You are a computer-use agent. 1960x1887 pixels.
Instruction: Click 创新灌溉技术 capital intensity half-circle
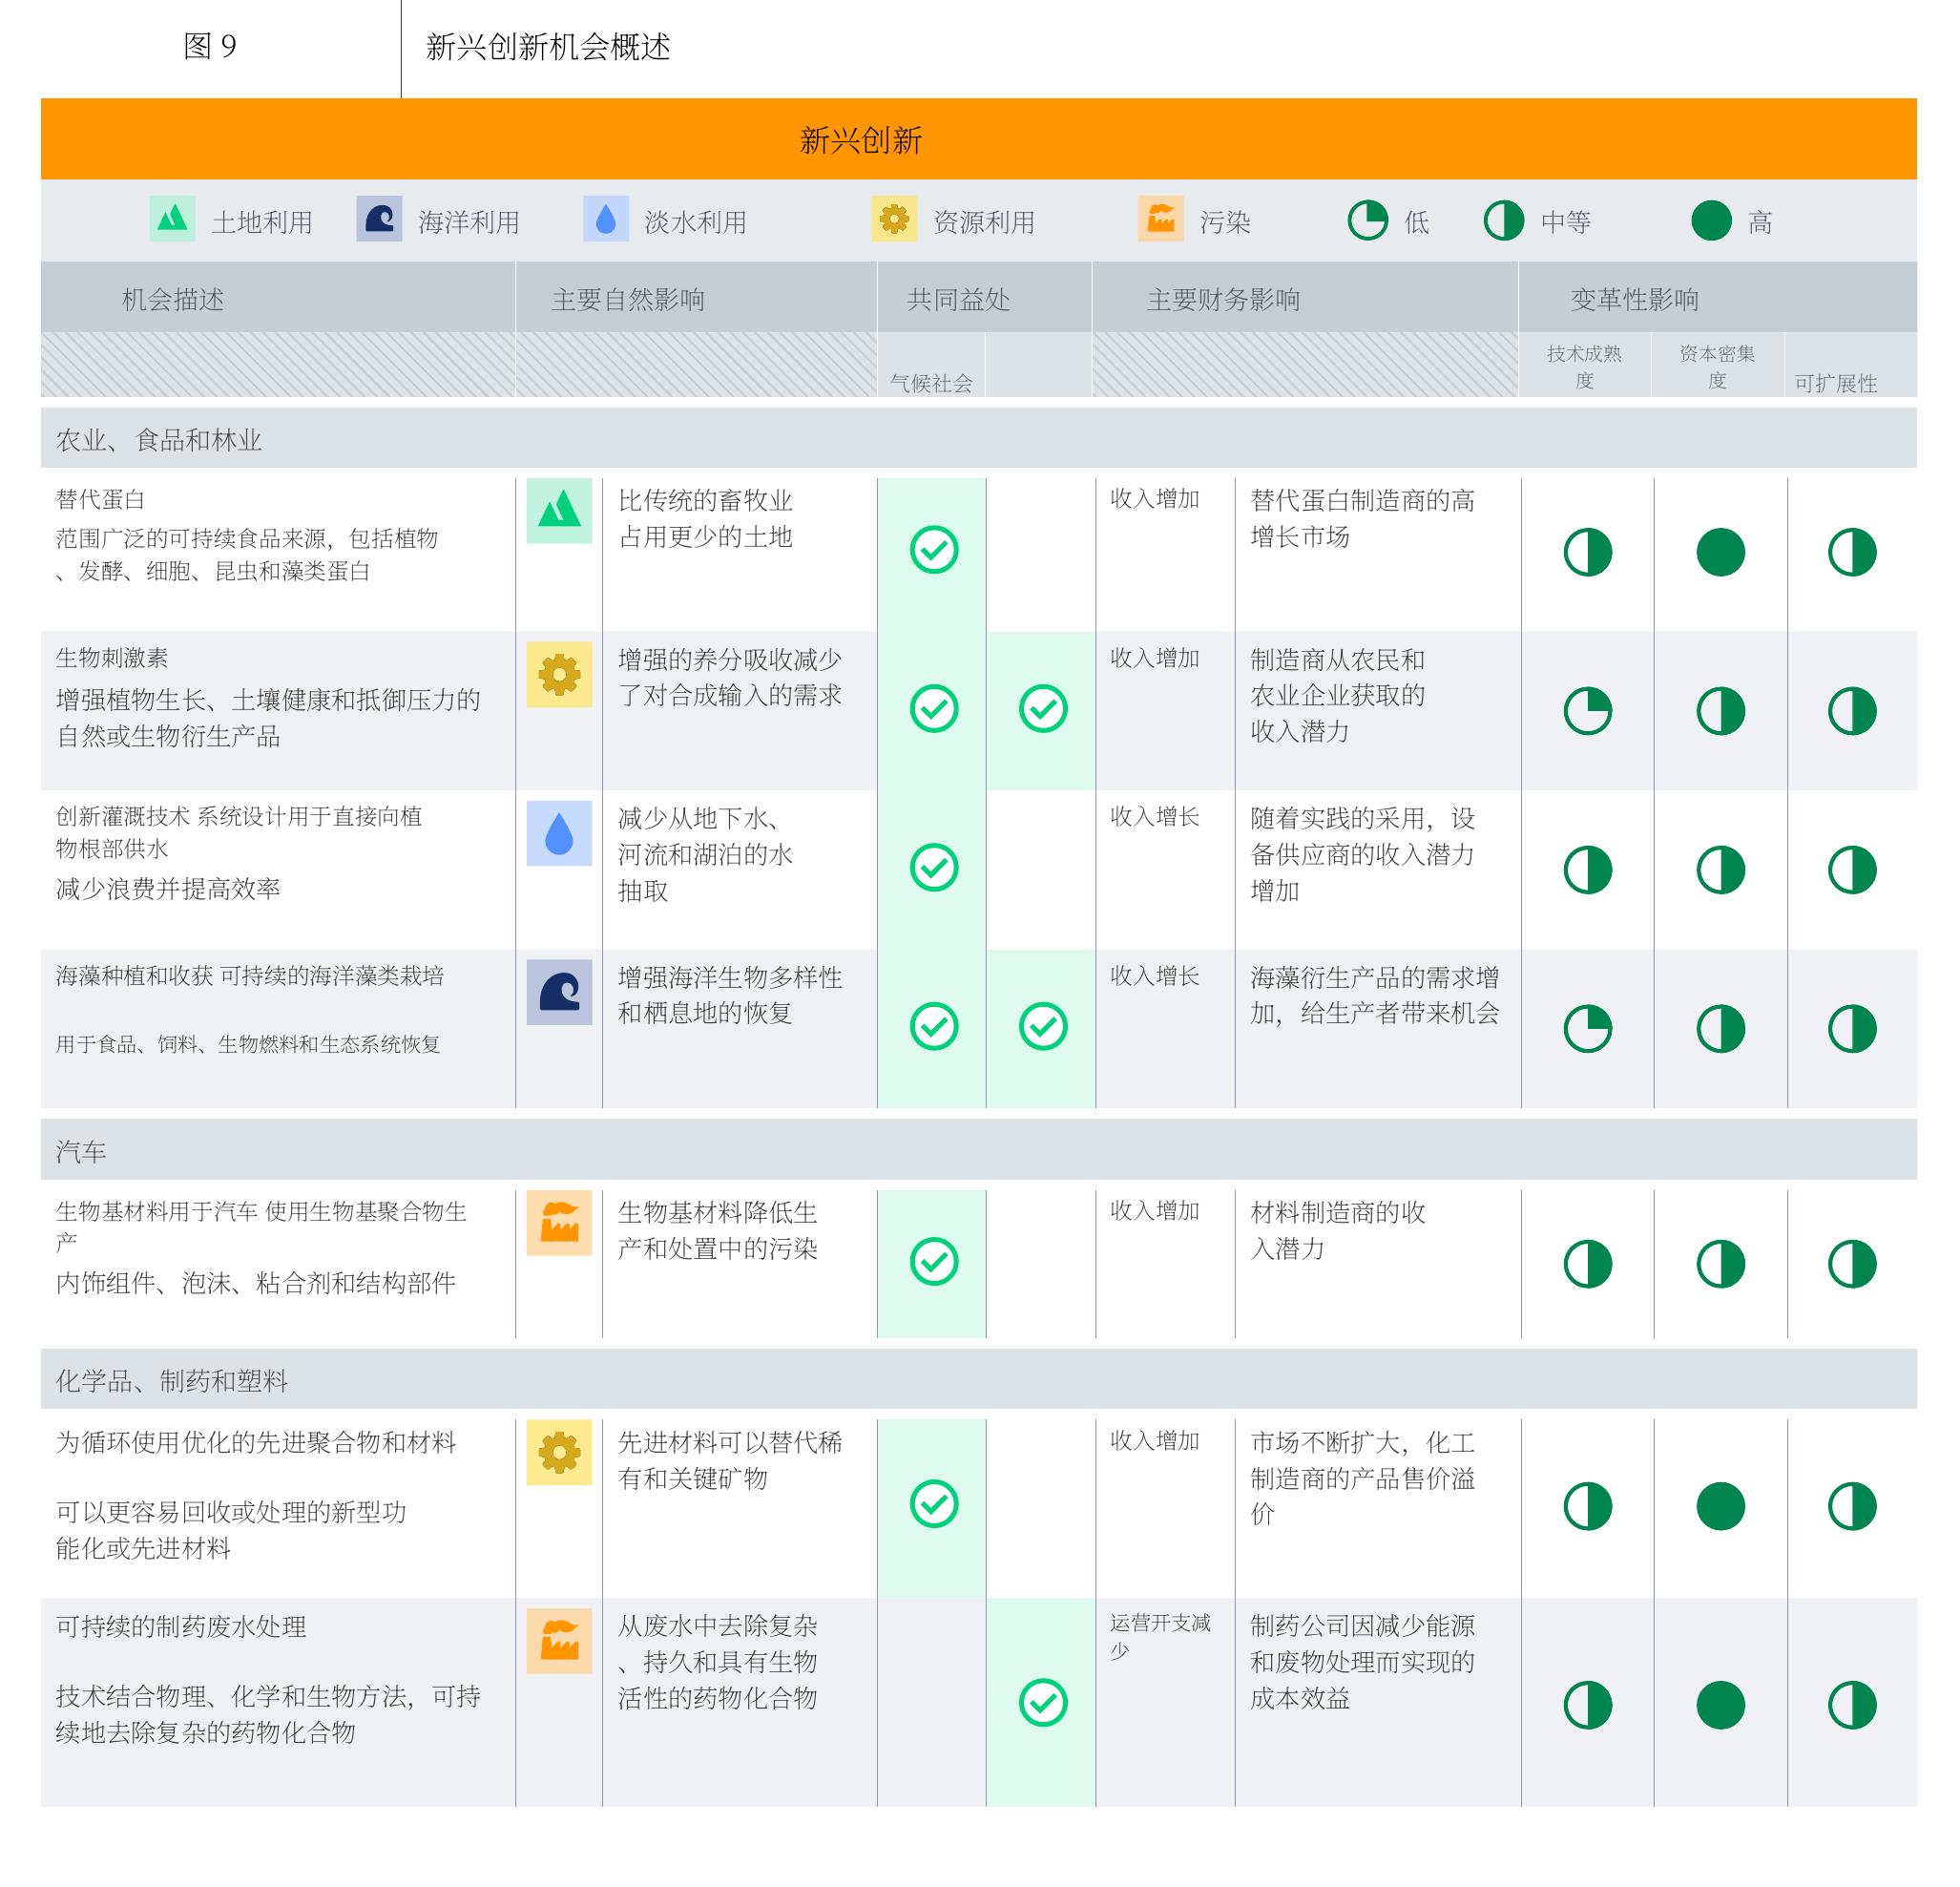pyautogui.click(x=1720, y=870)
